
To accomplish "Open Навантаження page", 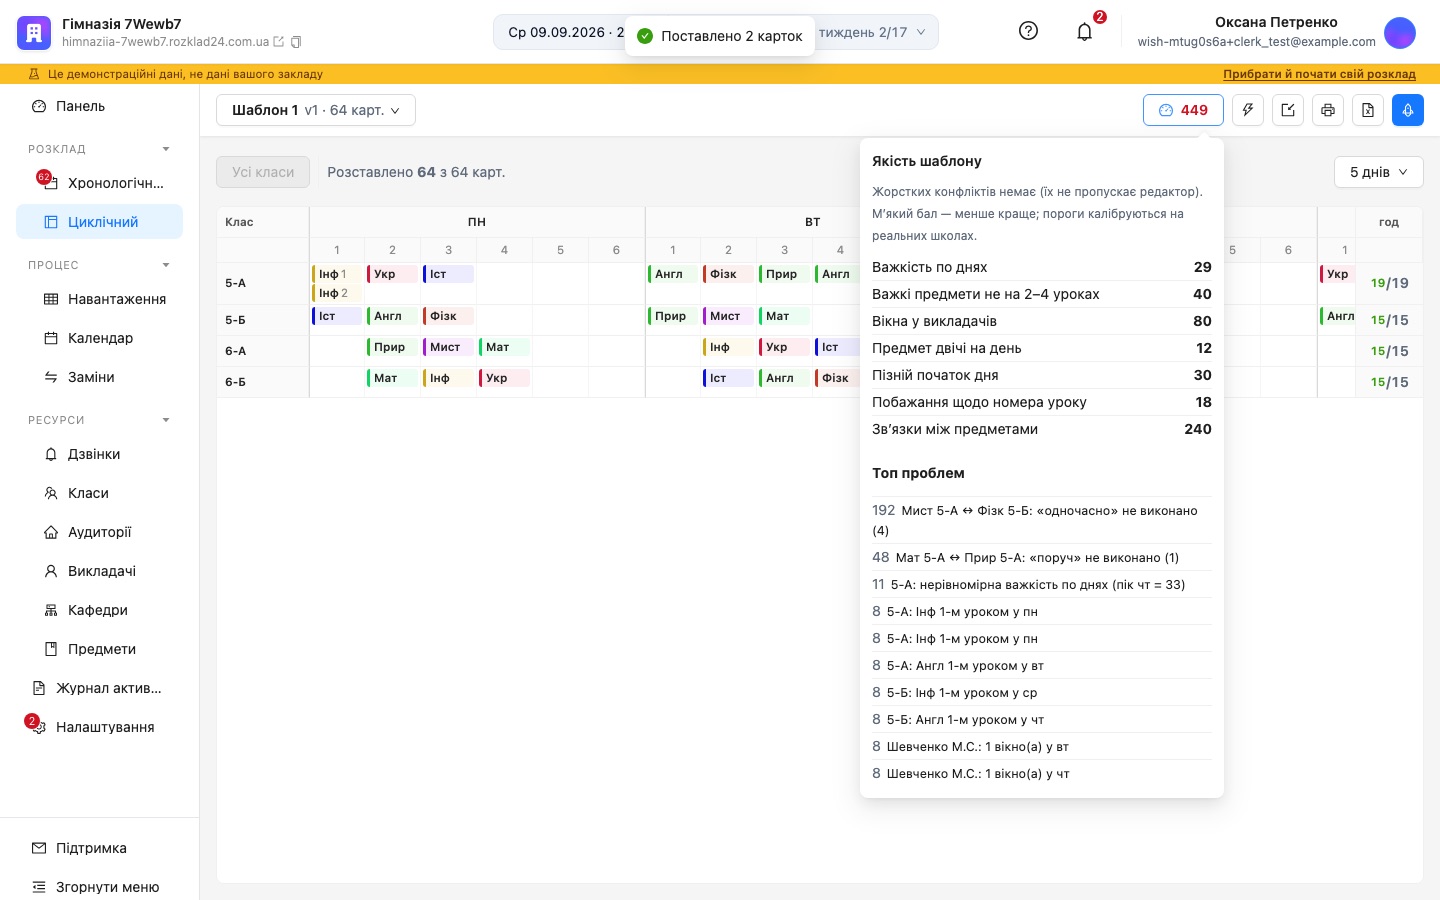I will point(99,299).
